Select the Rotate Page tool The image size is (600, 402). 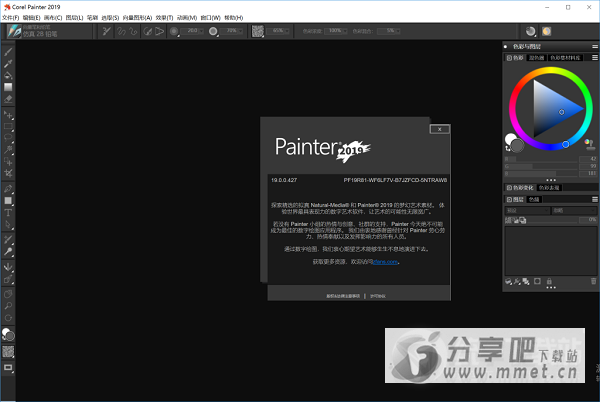8,318
